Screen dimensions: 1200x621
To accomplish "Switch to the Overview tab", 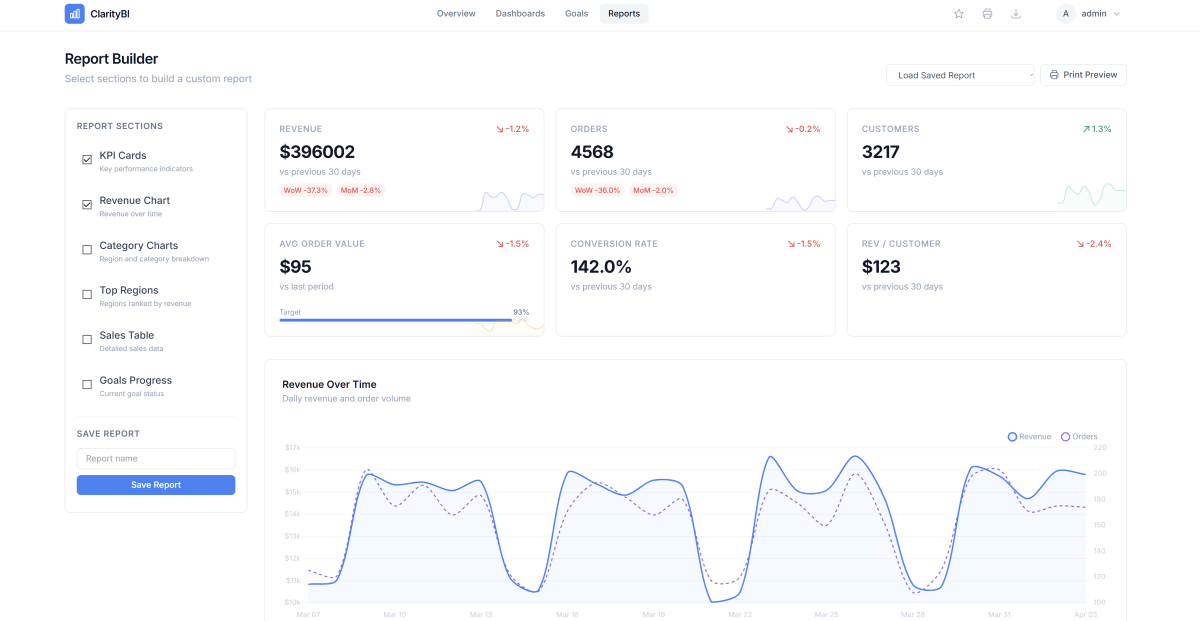I will click(456, 13).
